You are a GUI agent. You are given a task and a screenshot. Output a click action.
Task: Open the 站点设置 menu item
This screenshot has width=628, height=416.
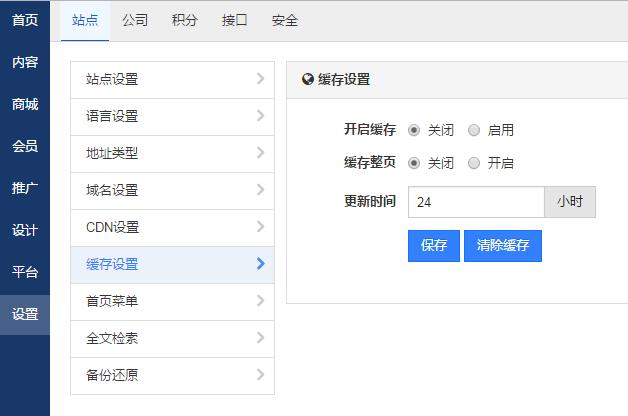tap(173, 80)
